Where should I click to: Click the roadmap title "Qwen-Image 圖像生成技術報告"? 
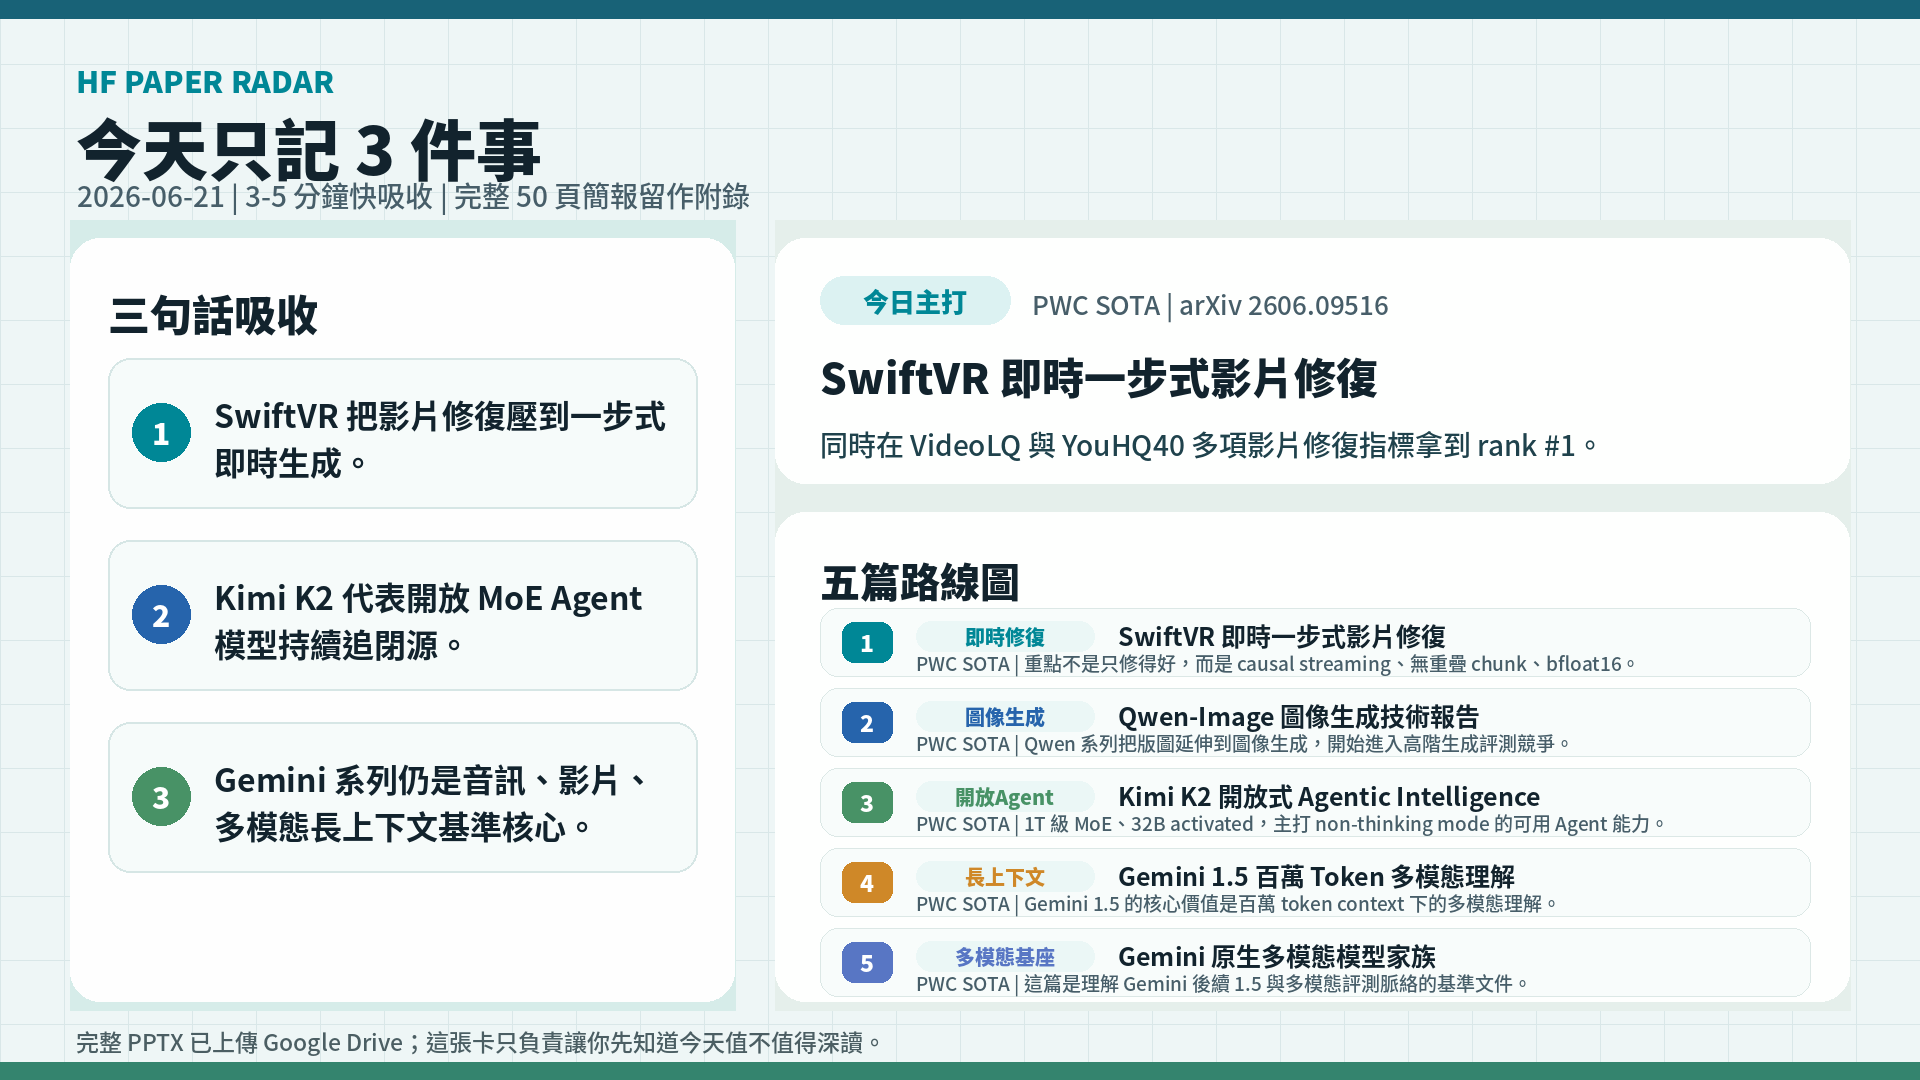click(x=1298, y=717)
